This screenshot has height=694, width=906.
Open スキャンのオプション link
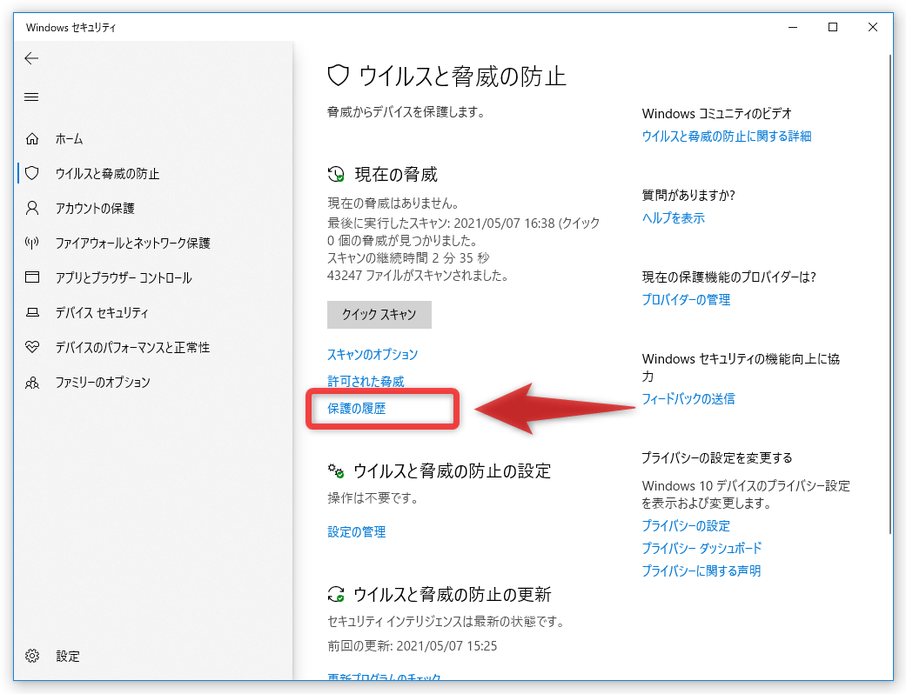pos(373,354)
